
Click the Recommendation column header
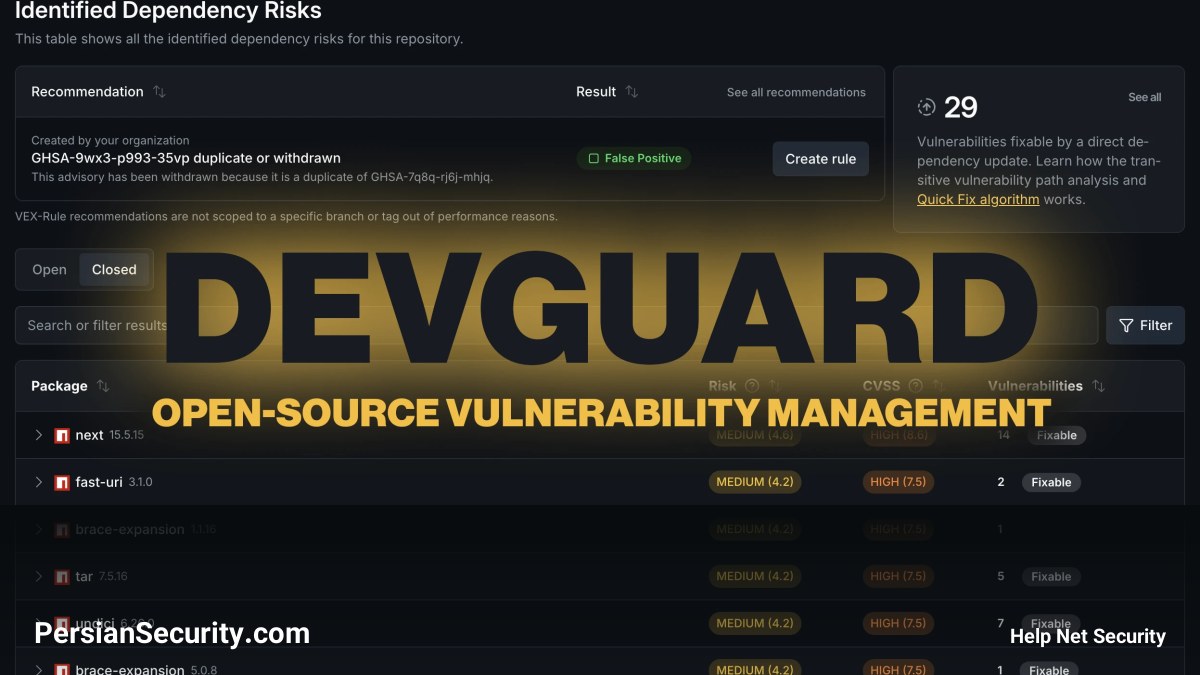[x=87, y=92]
